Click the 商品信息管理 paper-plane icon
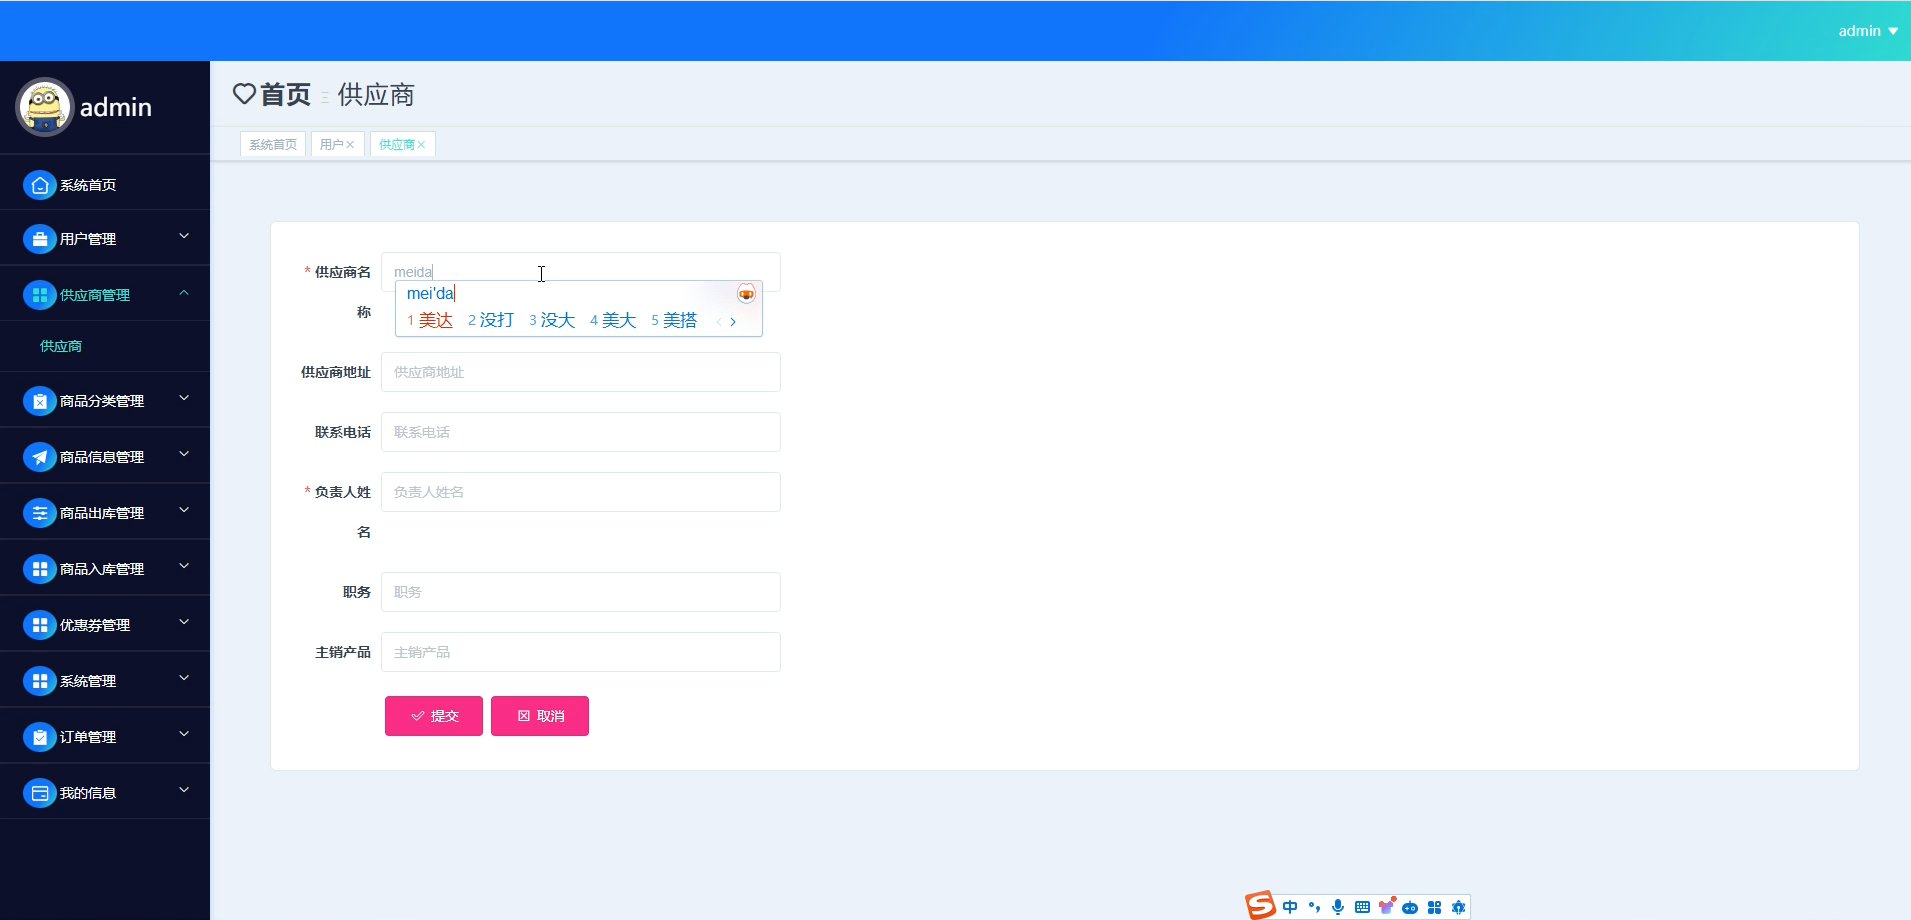The width and height of the screenshot is (1911, 920). coord(40,457)
